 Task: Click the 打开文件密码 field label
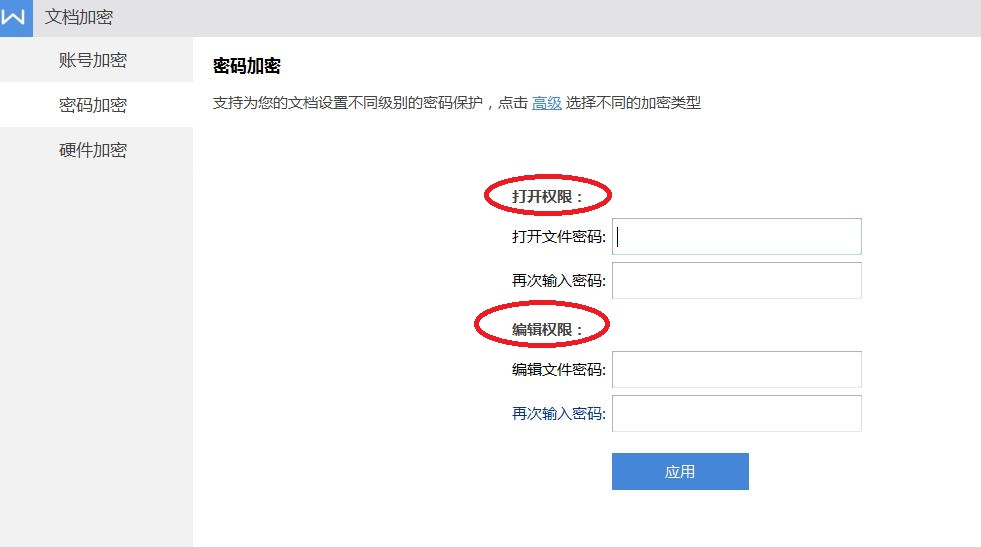[x=558, y=237]
